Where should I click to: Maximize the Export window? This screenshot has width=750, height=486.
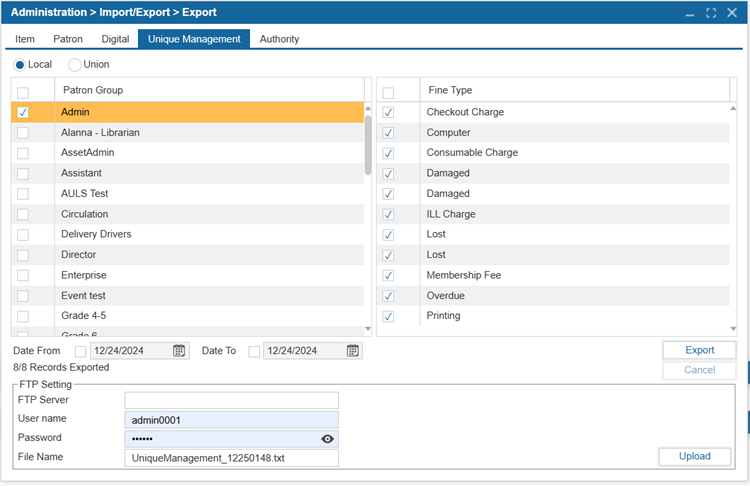[x=711, y=13]
